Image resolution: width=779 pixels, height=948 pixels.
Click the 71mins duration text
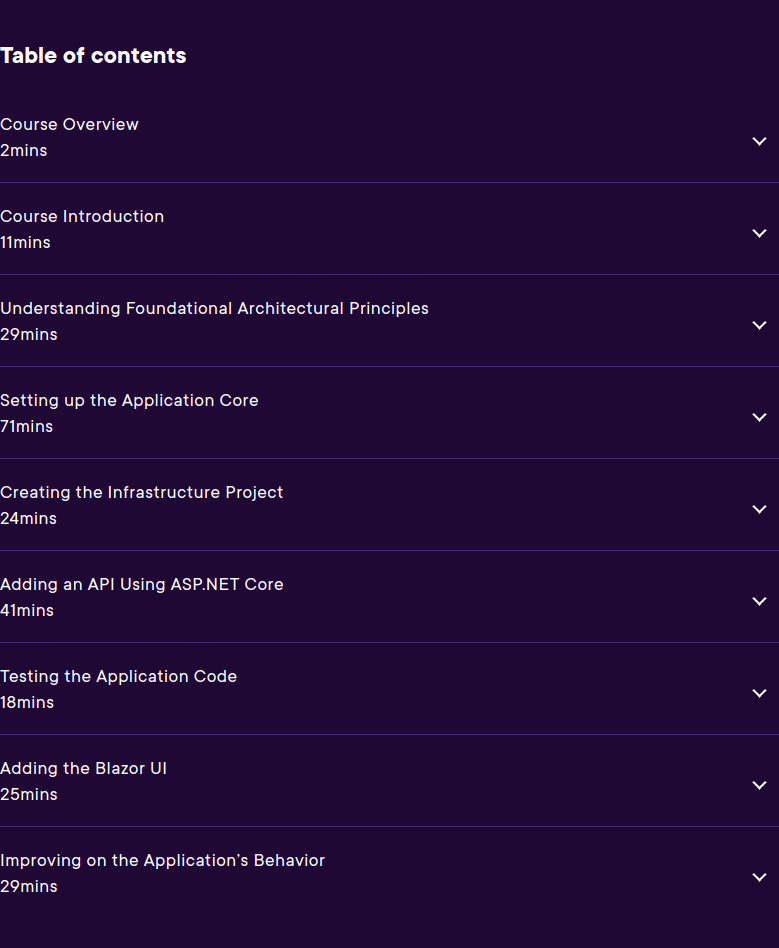click(27, 426)
